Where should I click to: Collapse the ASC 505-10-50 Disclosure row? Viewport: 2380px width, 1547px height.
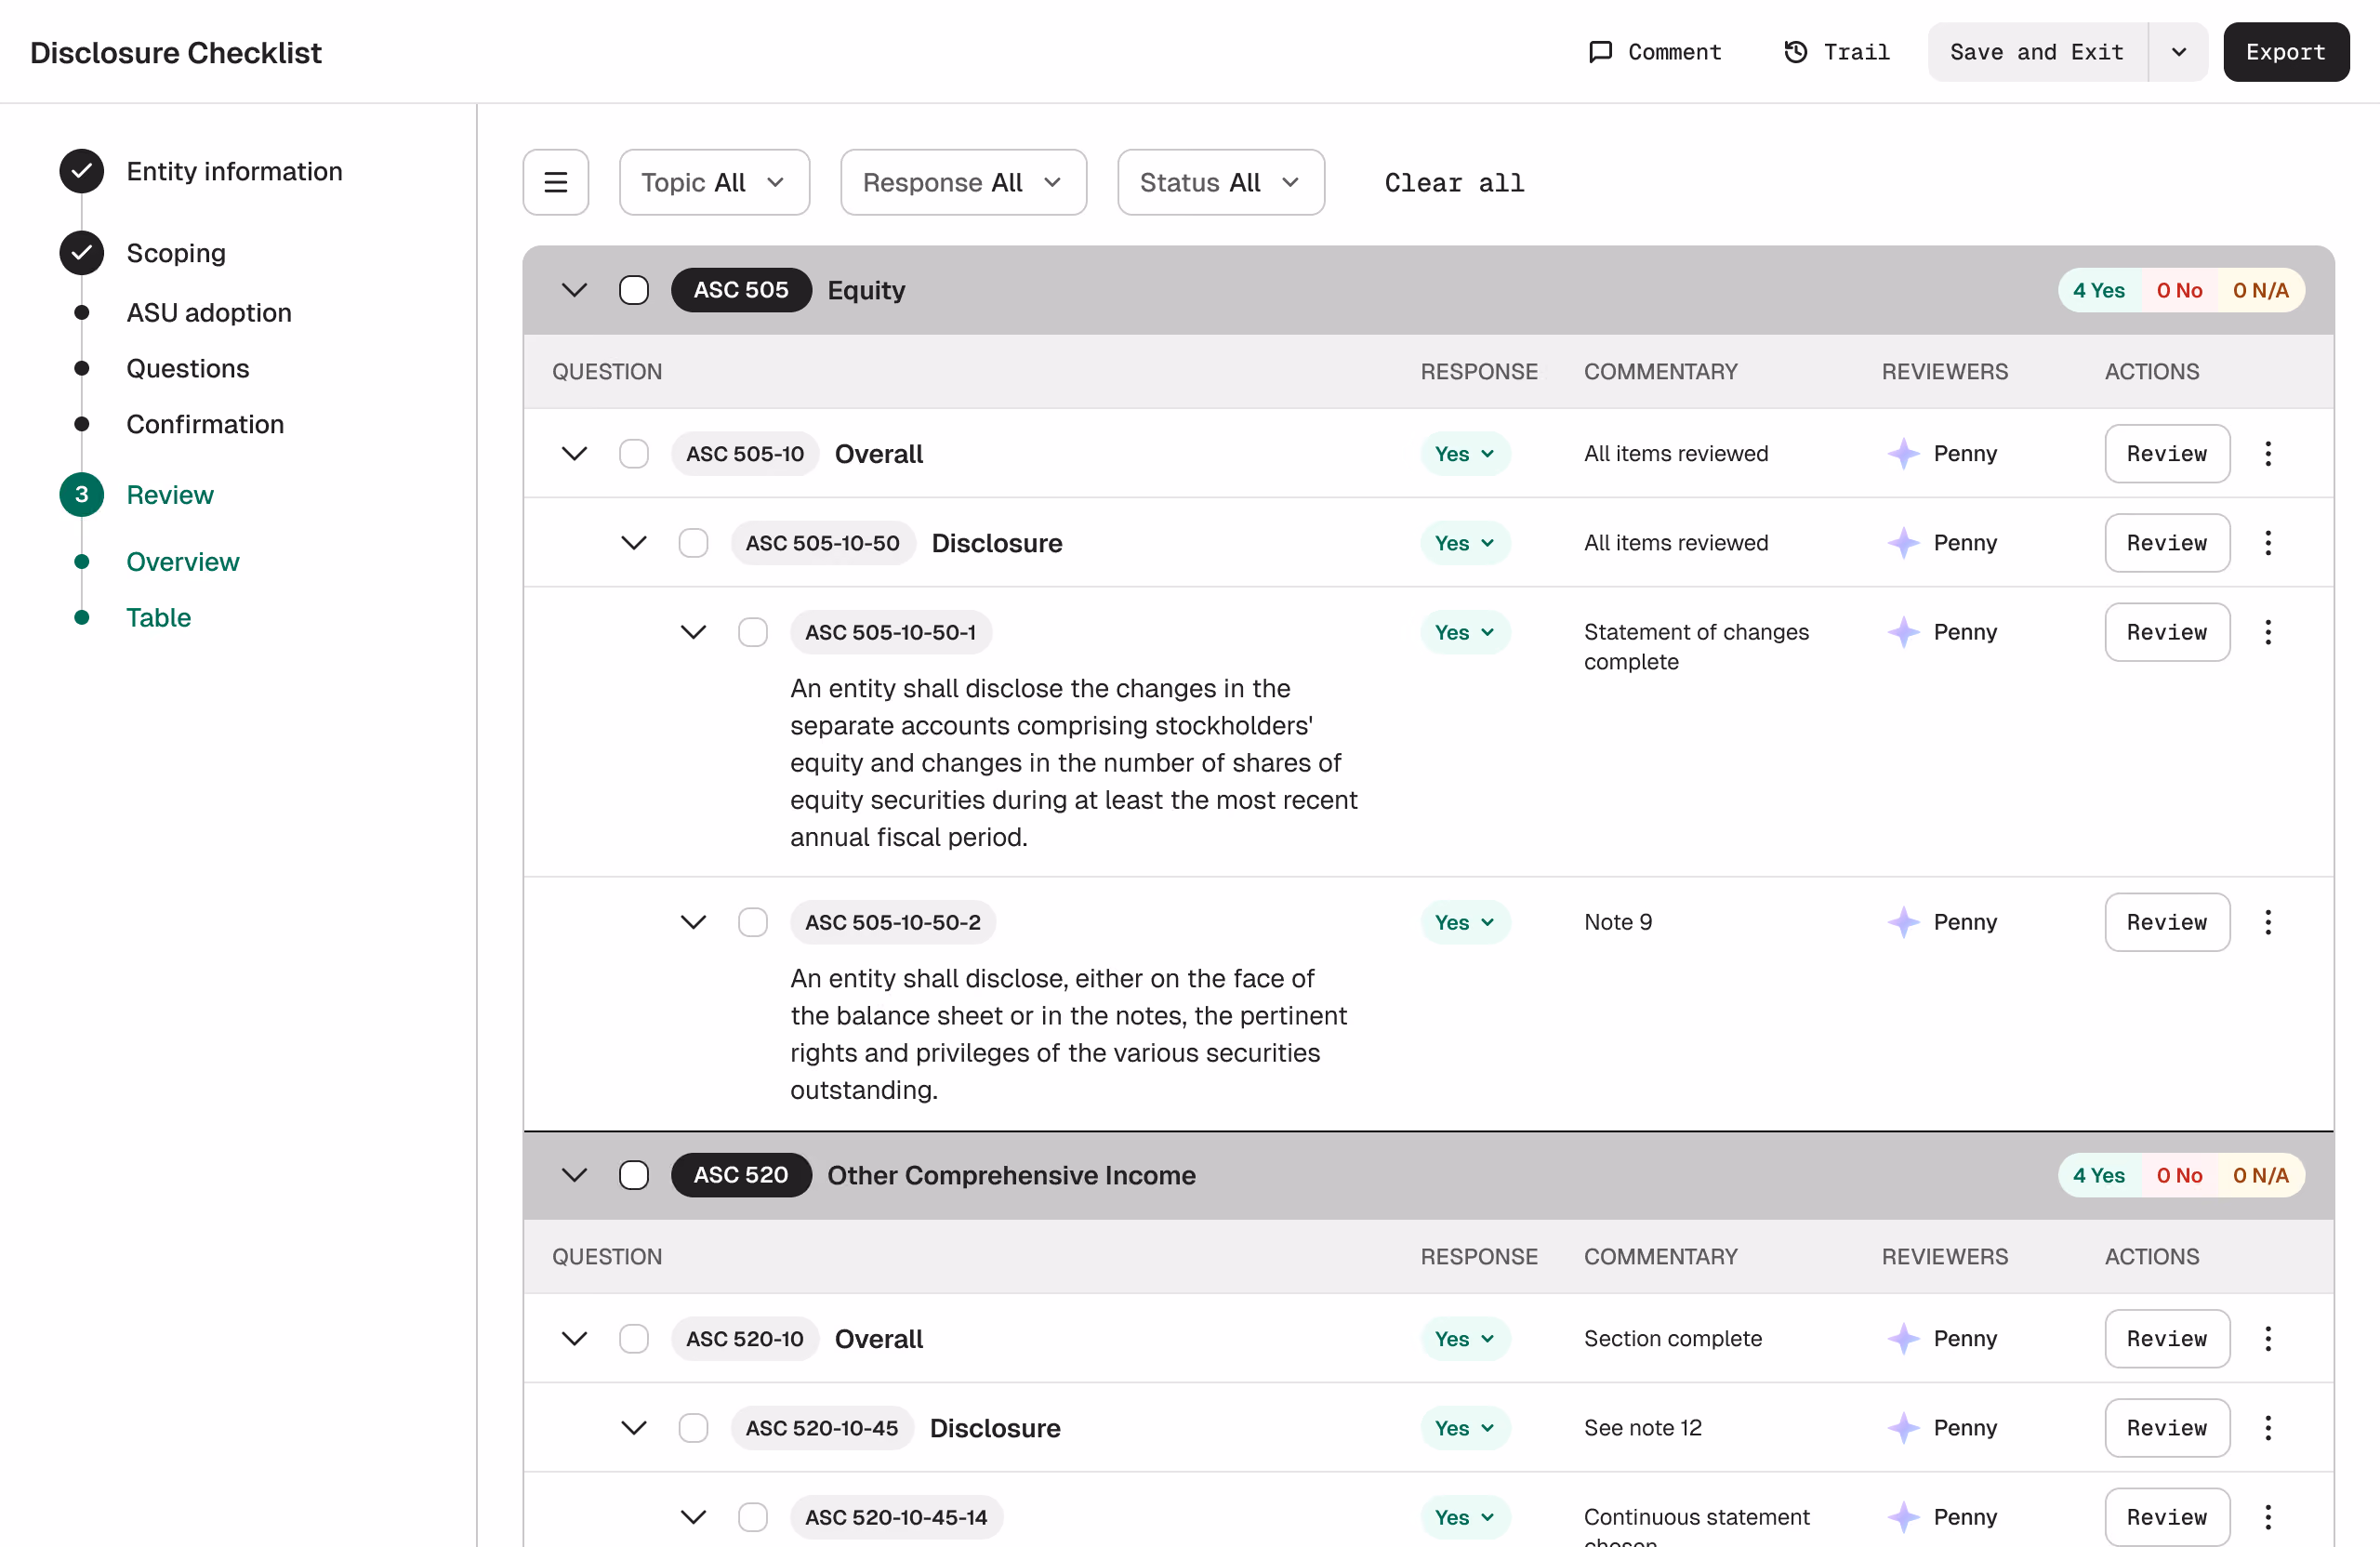(634, 543)
